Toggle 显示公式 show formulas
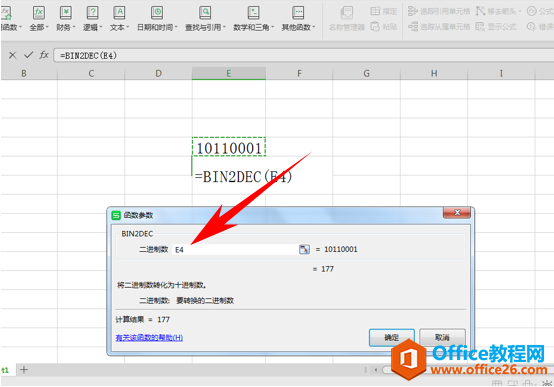 (x=496, y=27)
